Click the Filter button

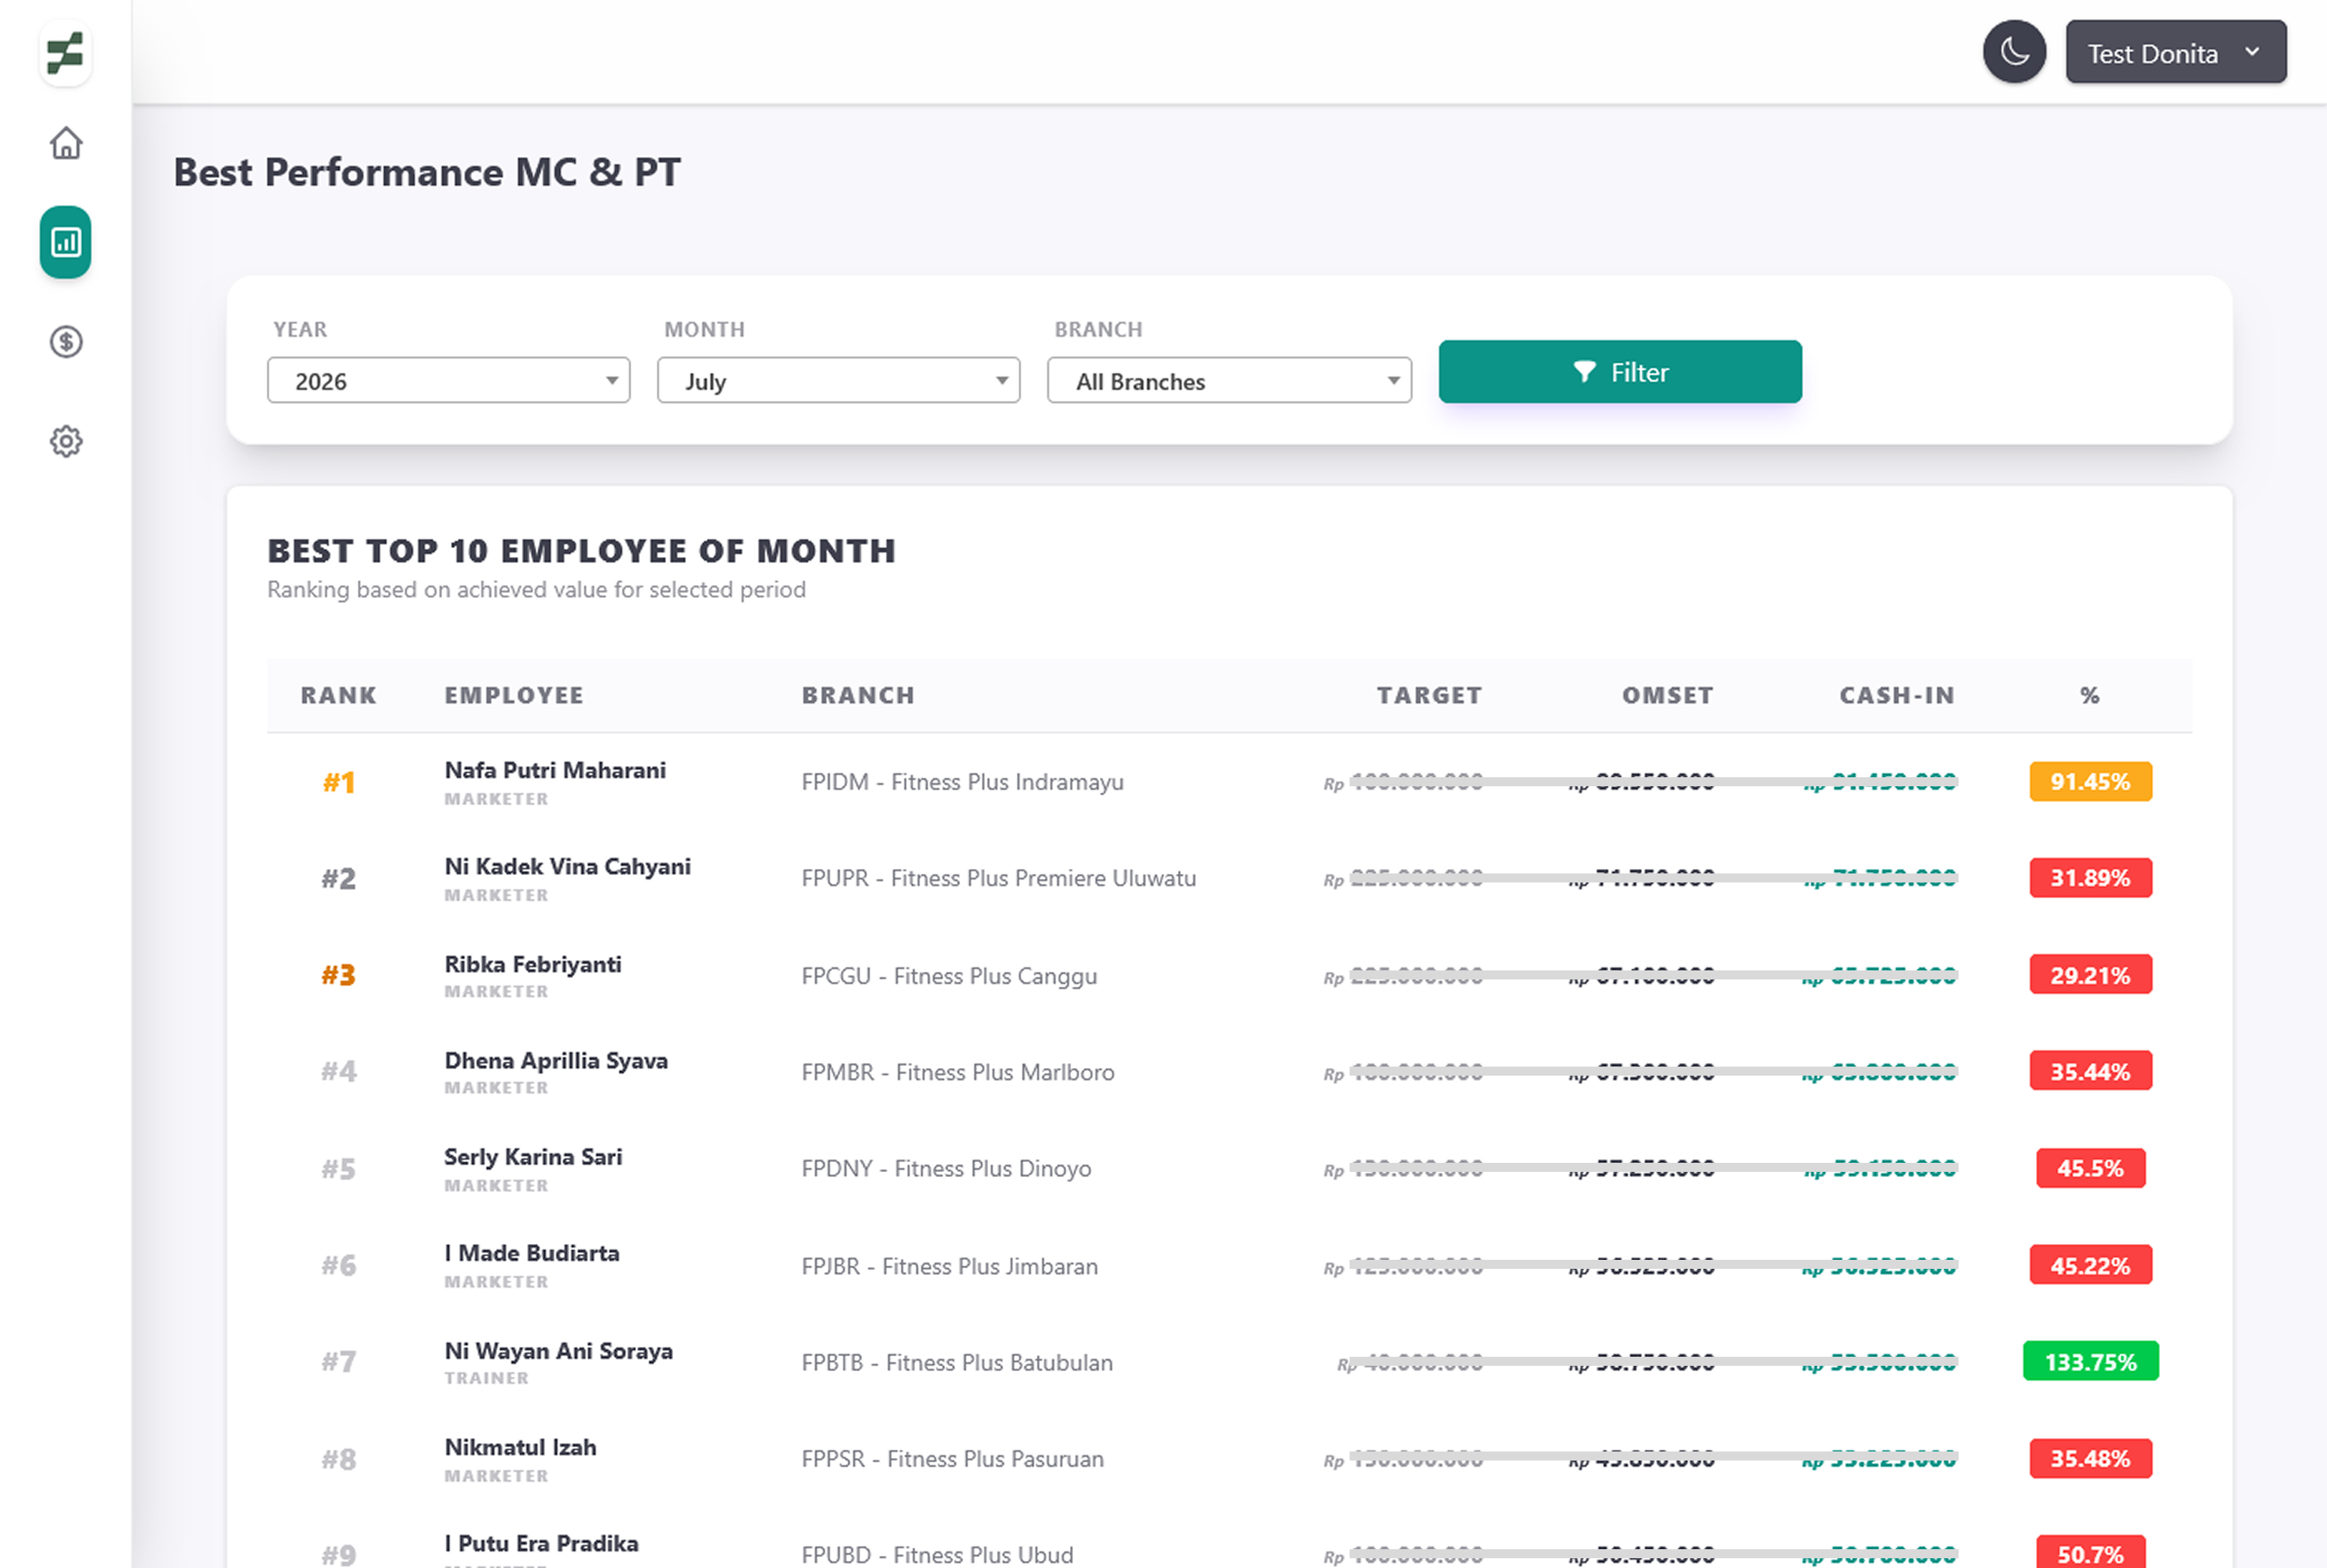coord(1620,372)
